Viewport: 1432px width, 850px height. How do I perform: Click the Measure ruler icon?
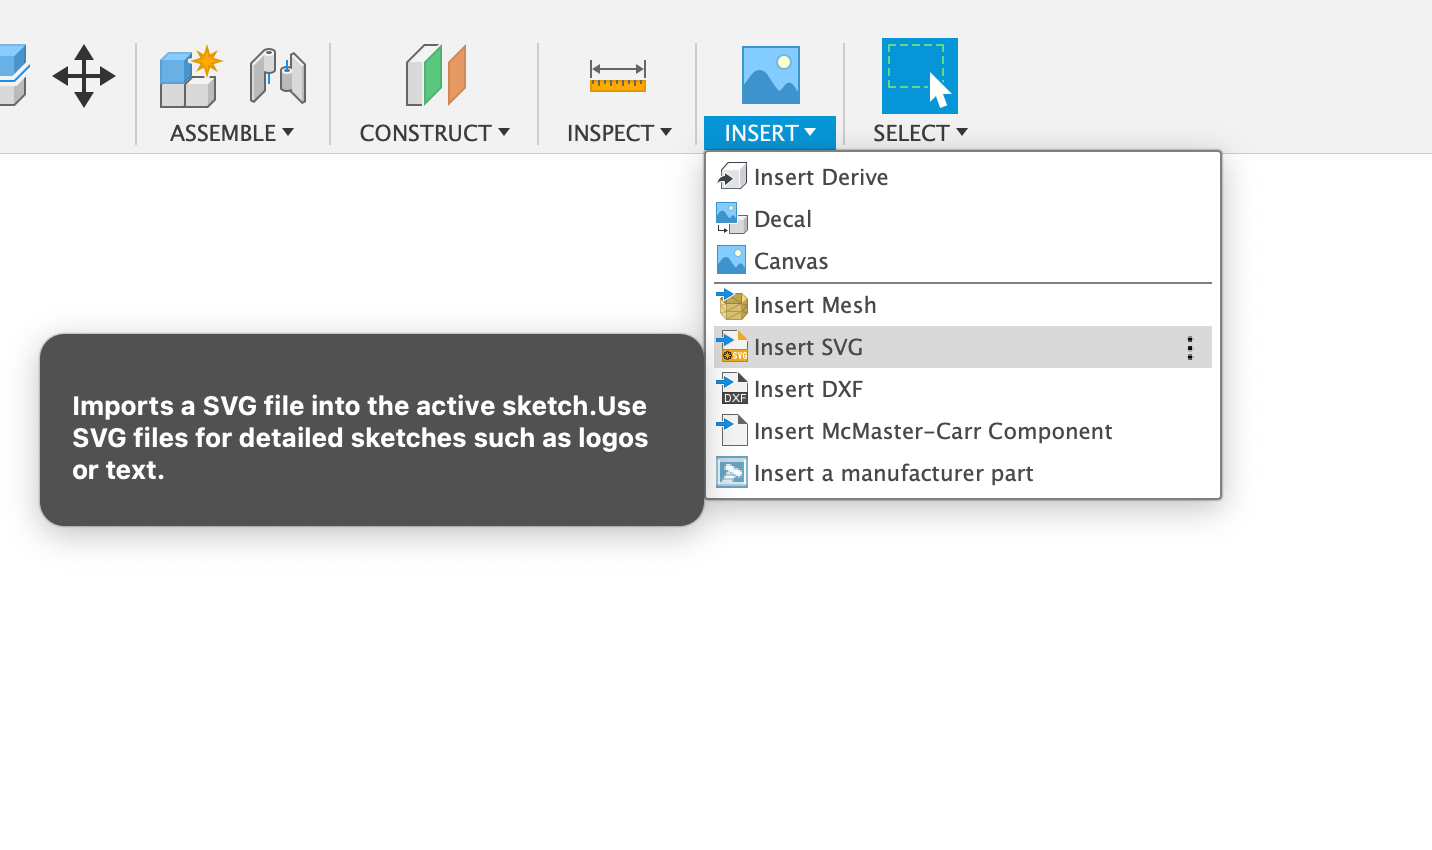click(x=617, y=76)
